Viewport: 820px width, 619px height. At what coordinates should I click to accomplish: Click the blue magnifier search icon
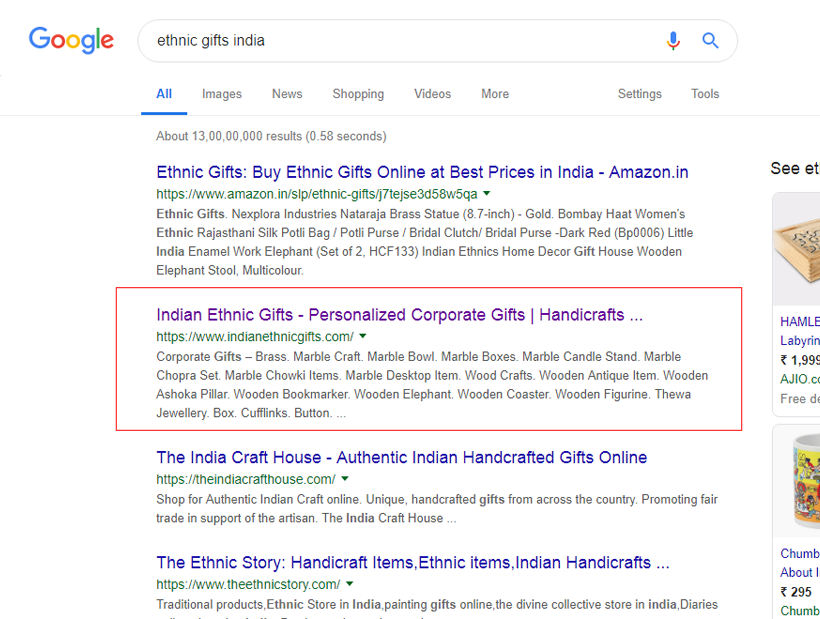(710, 40)
